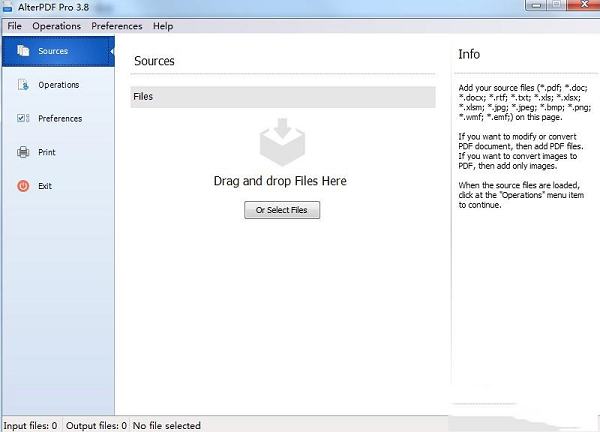Click the Preferences checklist icon in sidebar
The image size is (600, 432).
coord(23,118)
